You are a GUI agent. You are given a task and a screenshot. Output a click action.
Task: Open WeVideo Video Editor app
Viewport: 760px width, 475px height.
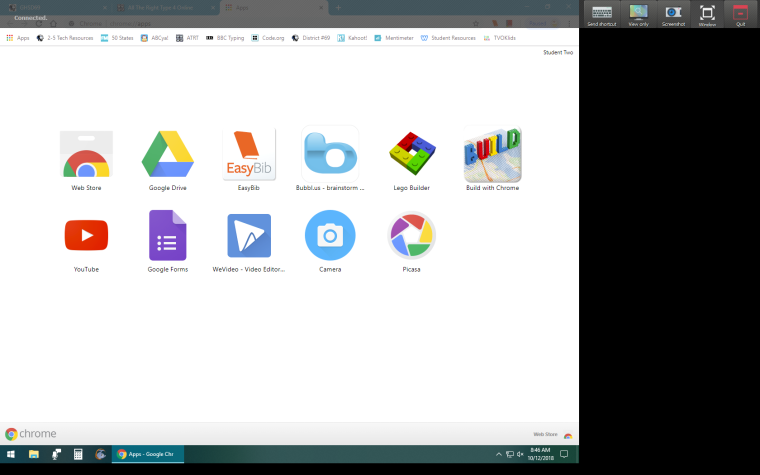(249, 235)
